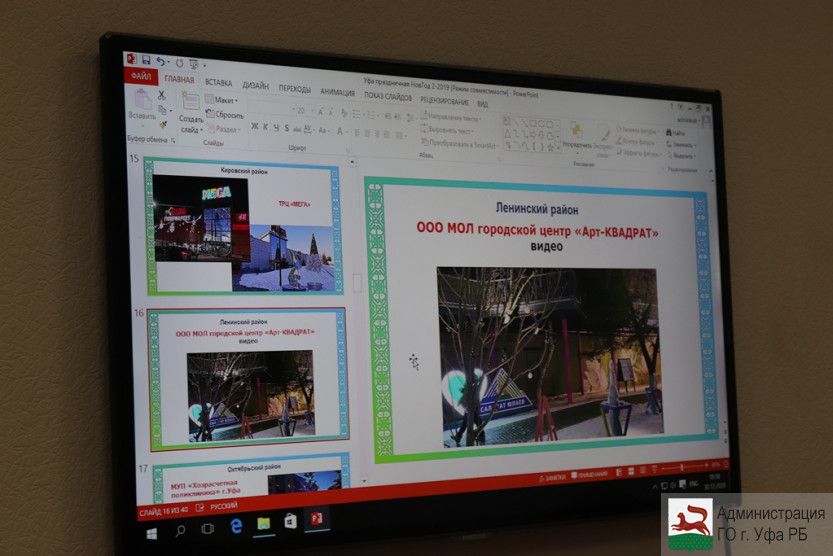Viewport: 833px width, 556px height.
Task: Switch to the ПЕРЕХОДЫ tab
Action: click(x=295, y=89)
